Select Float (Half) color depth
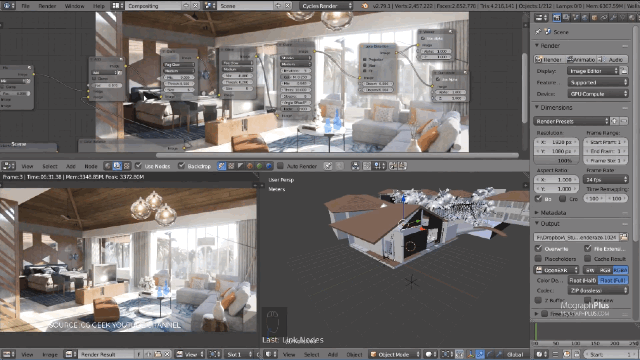 [x=583, y=280]
